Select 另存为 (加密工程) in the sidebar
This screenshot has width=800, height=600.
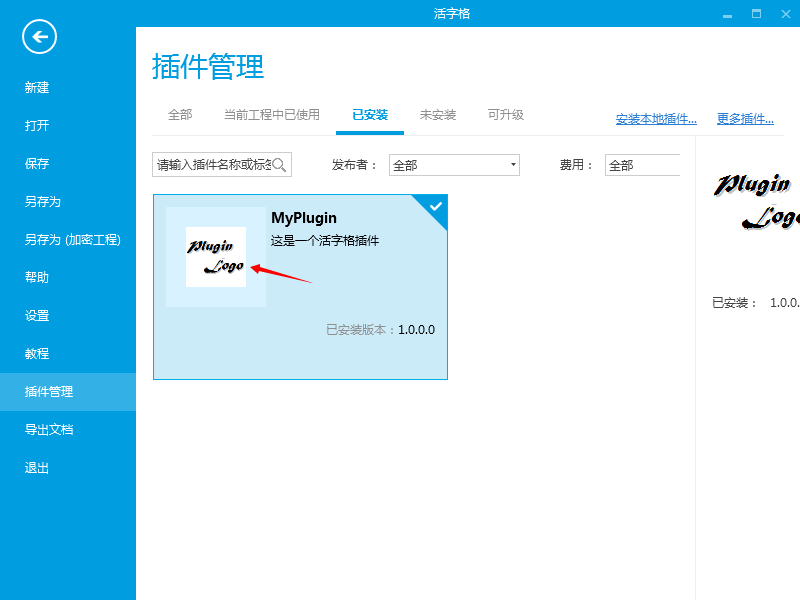point(73,240)
